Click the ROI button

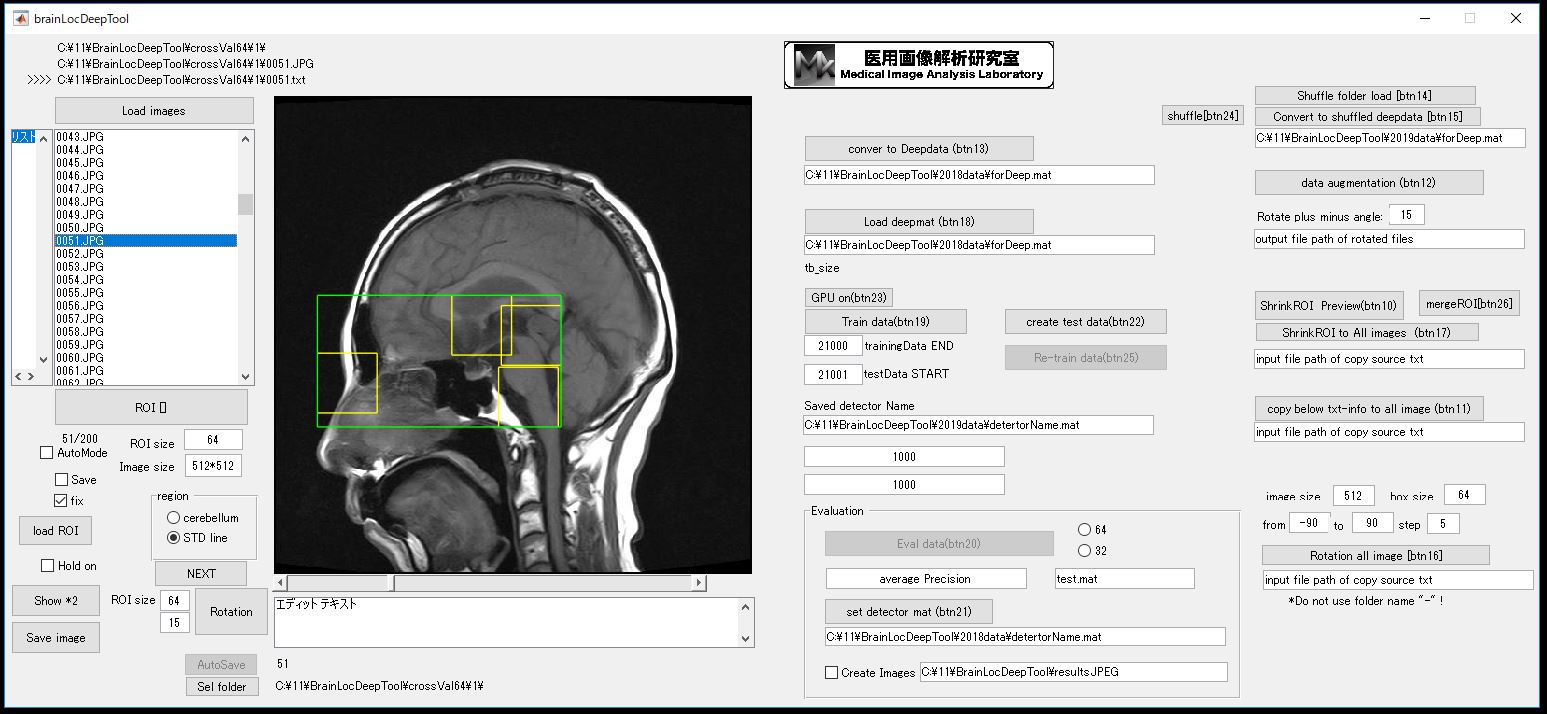click(x=151, y=408)
